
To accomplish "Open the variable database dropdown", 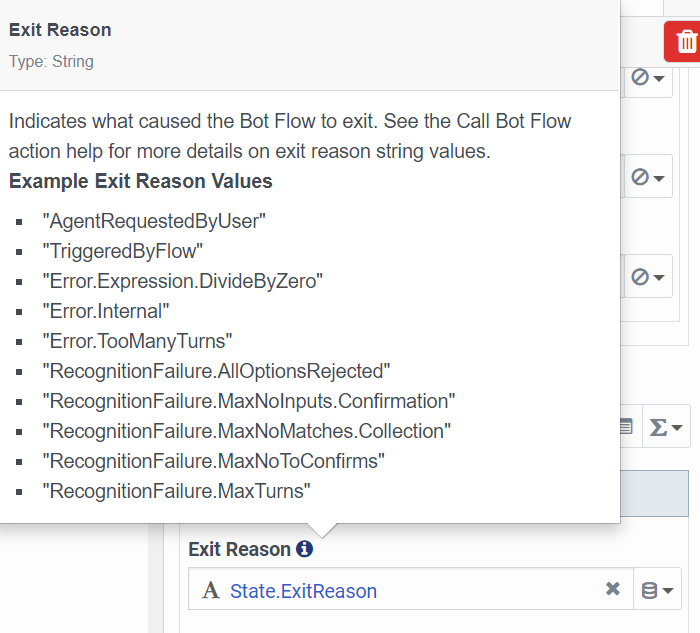I will point(657,590).
